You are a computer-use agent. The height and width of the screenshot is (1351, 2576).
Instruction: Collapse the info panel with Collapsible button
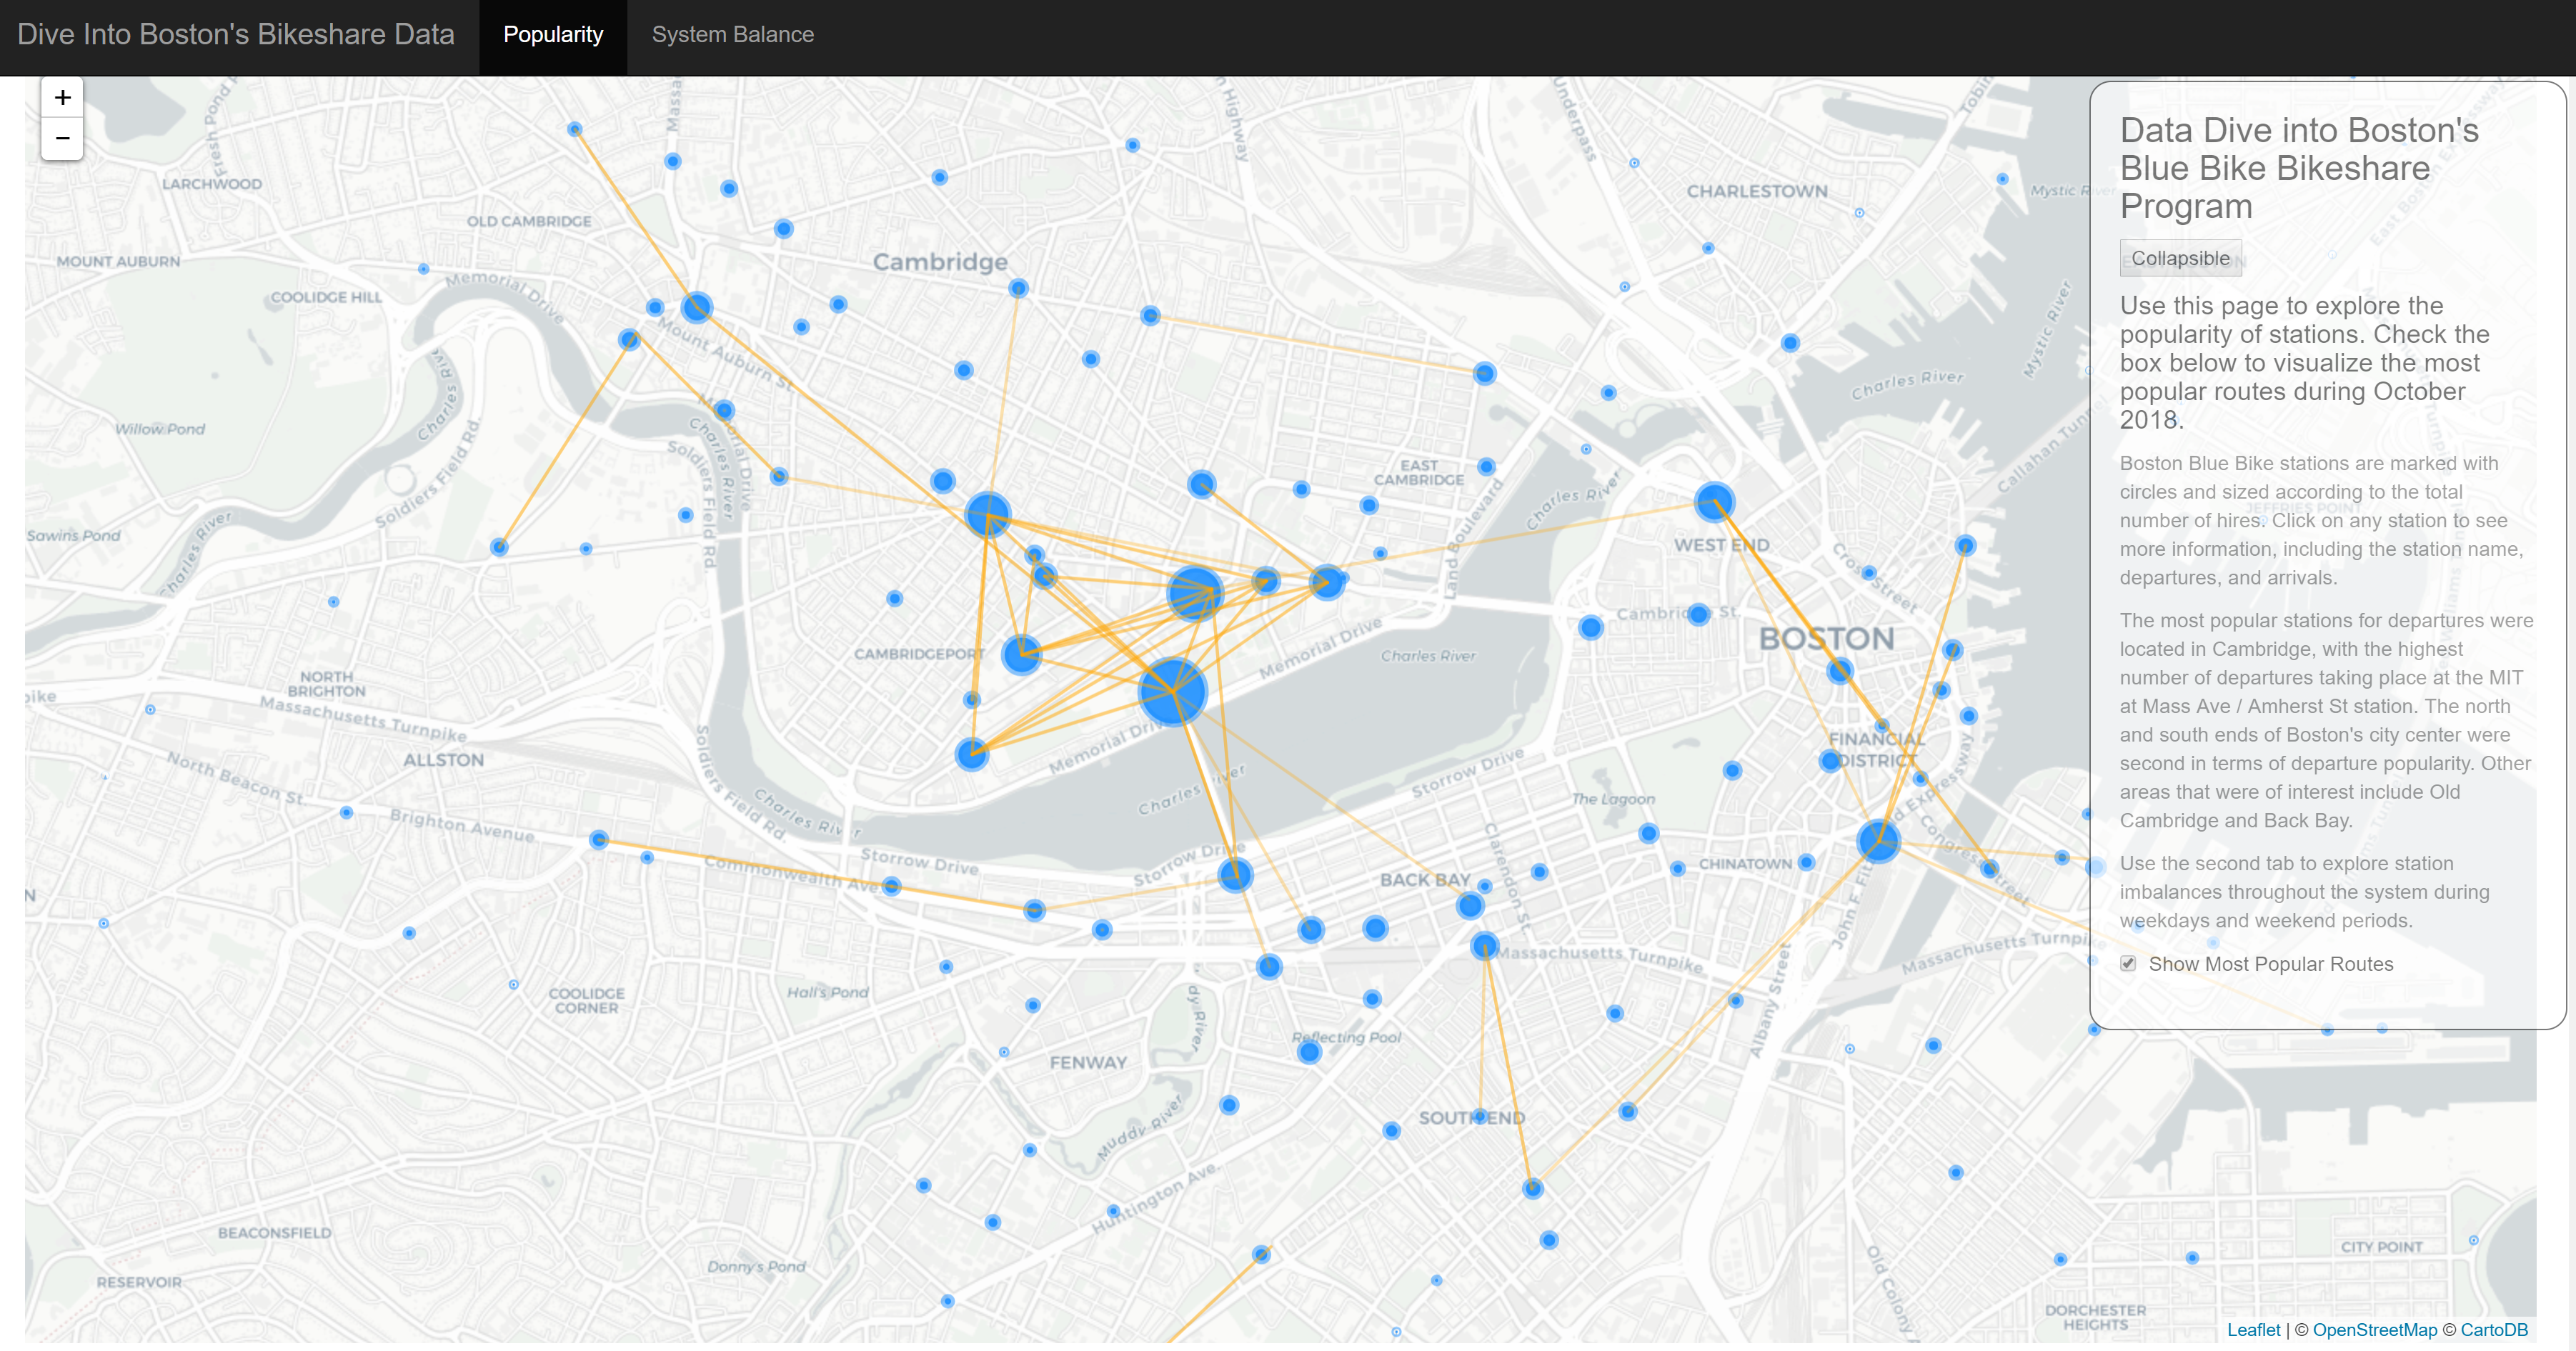click(2180, 258)
